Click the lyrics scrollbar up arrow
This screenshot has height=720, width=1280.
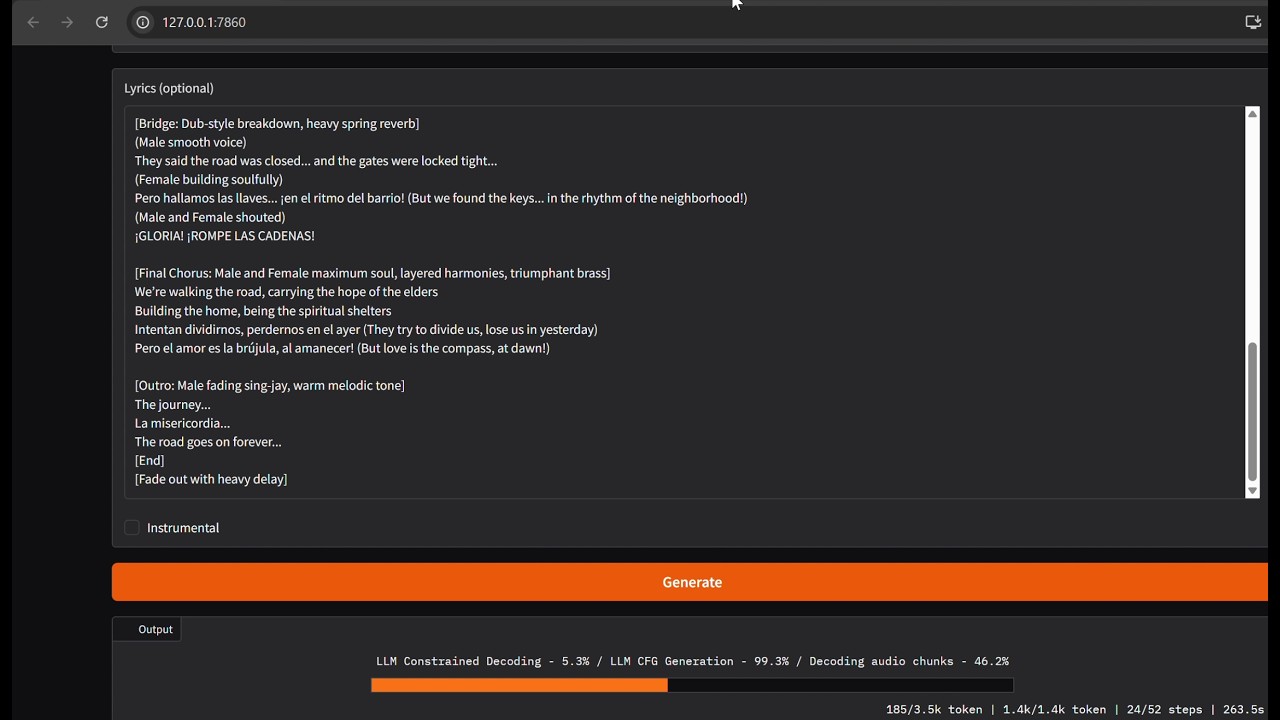(1252, 114)
